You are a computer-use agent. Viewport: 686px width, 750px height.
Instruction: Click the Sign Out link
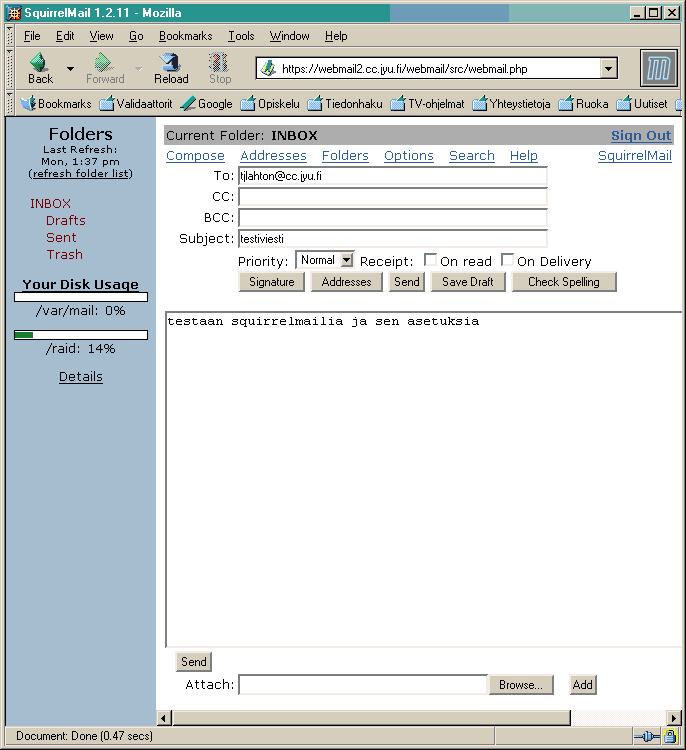pyautogui.click(x=641, y=135)
